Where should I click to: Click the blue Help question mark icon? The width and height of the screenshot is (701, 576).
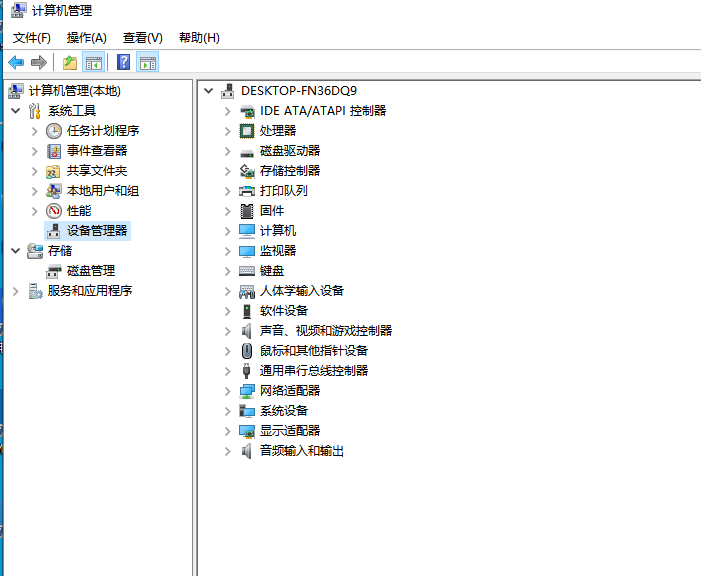click(123, 62)
